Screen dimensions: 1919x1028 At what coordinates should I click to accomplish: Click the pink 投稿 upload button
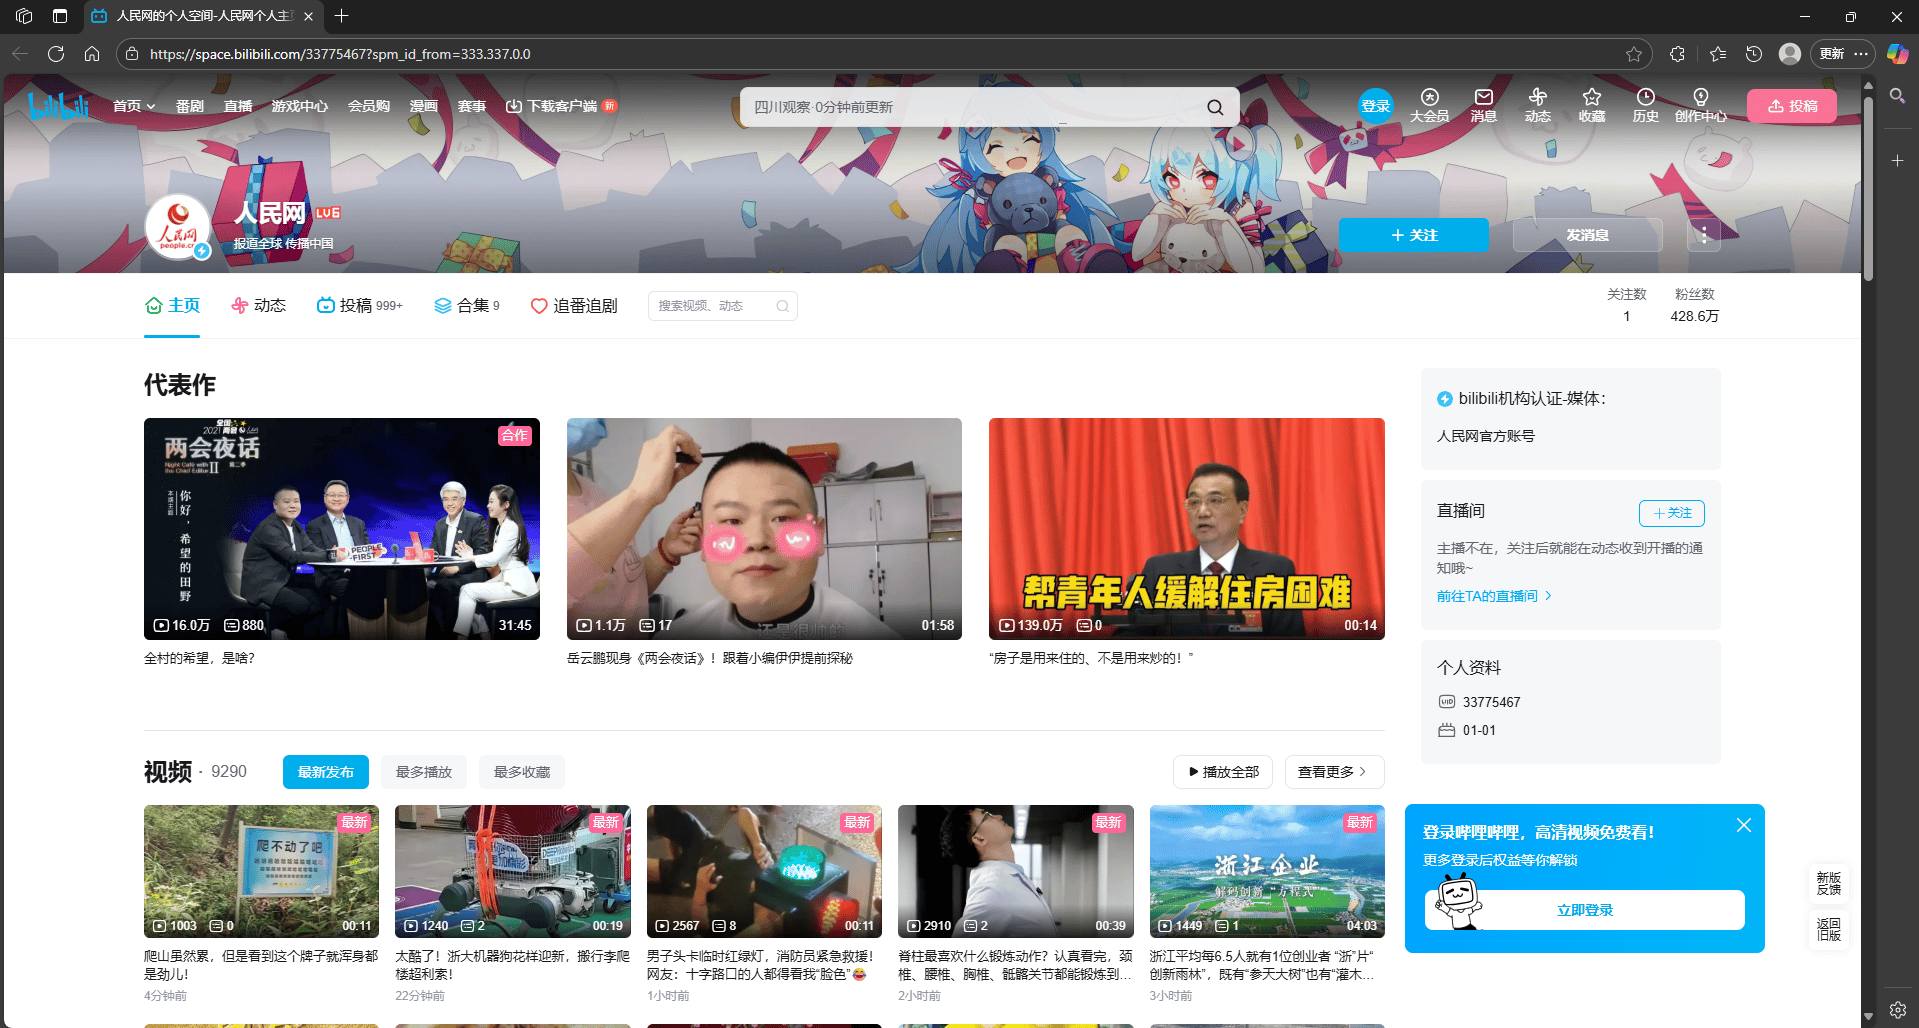pos(1792,106)
